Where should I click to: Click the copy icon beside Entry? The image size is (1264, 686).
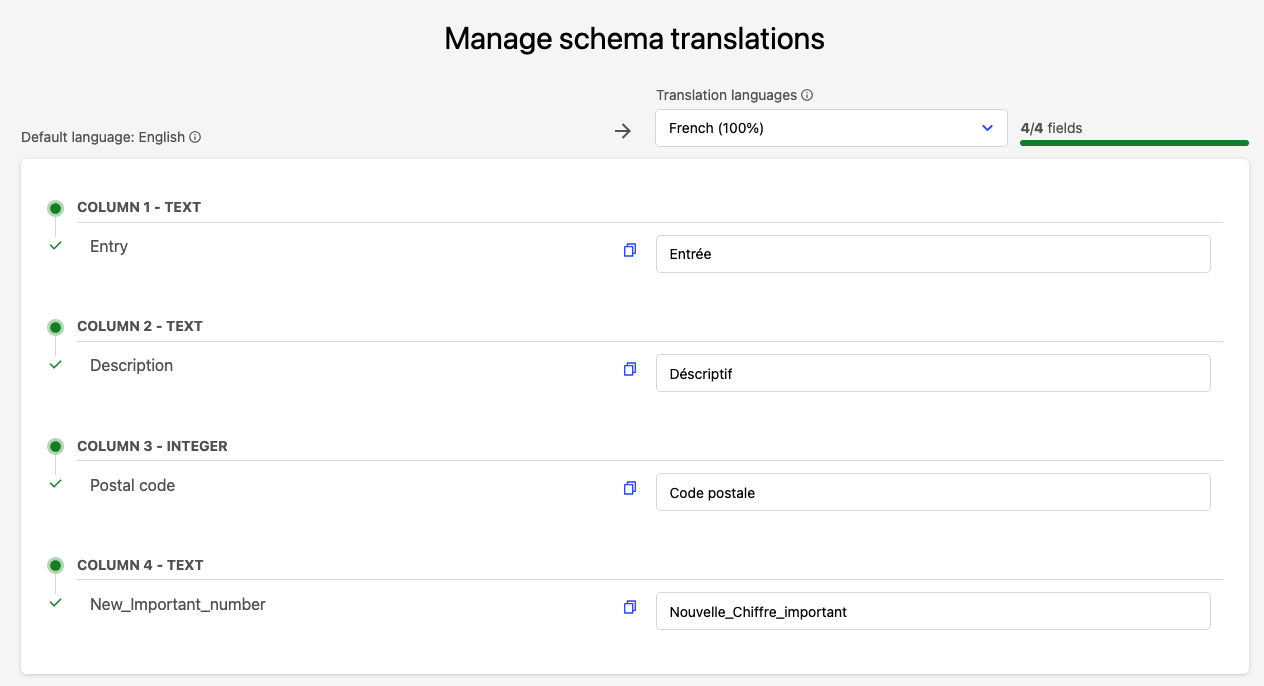click(x=630, y=250)
